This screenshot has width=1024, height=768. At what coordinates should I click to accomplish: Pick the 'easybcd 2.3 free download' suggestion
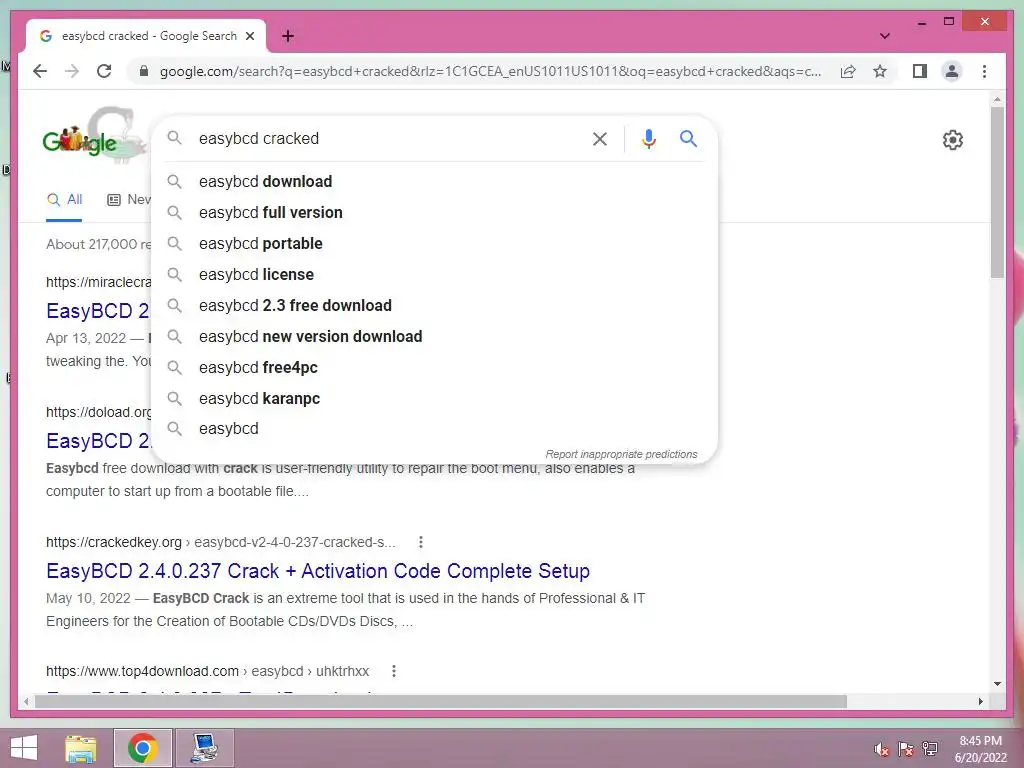pos(434,306)
